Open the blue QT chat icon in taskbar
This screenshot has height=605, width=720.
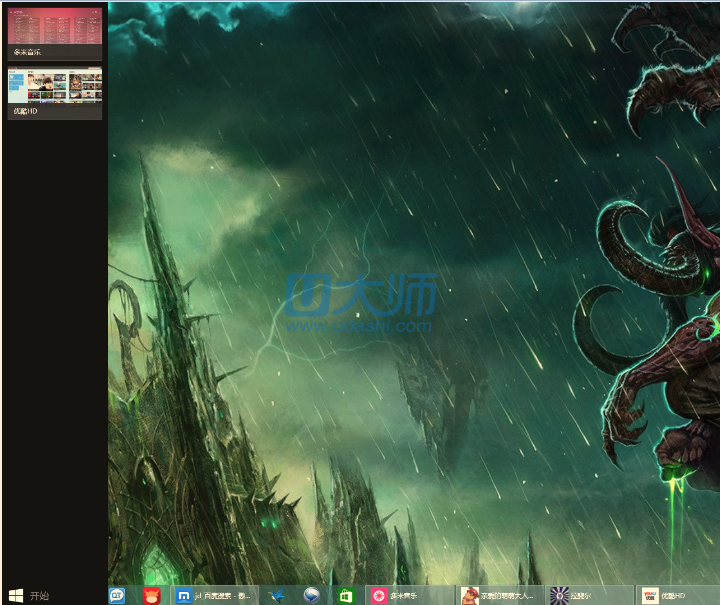tap(117, 596)
